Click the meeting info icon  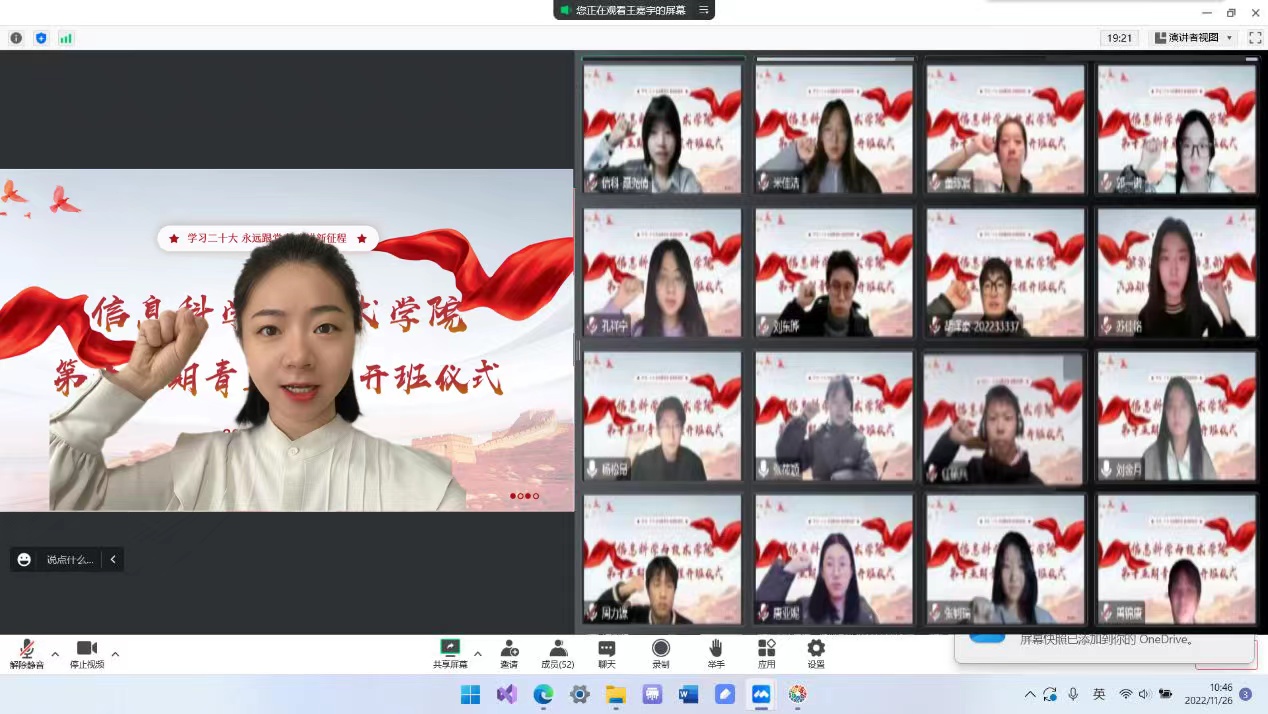(x=16, y=38)
